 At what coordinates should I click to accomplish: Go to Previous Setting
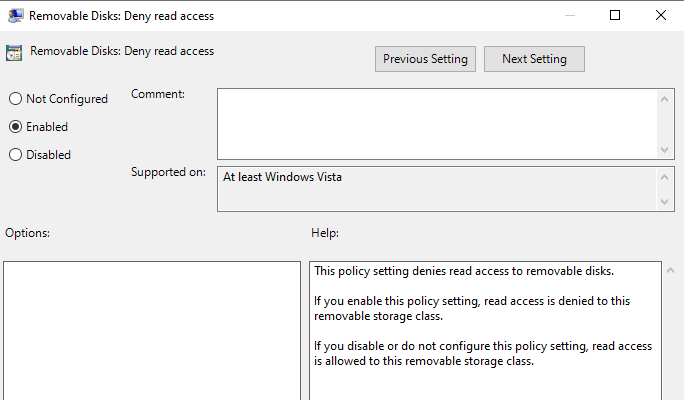pos(425,59)
